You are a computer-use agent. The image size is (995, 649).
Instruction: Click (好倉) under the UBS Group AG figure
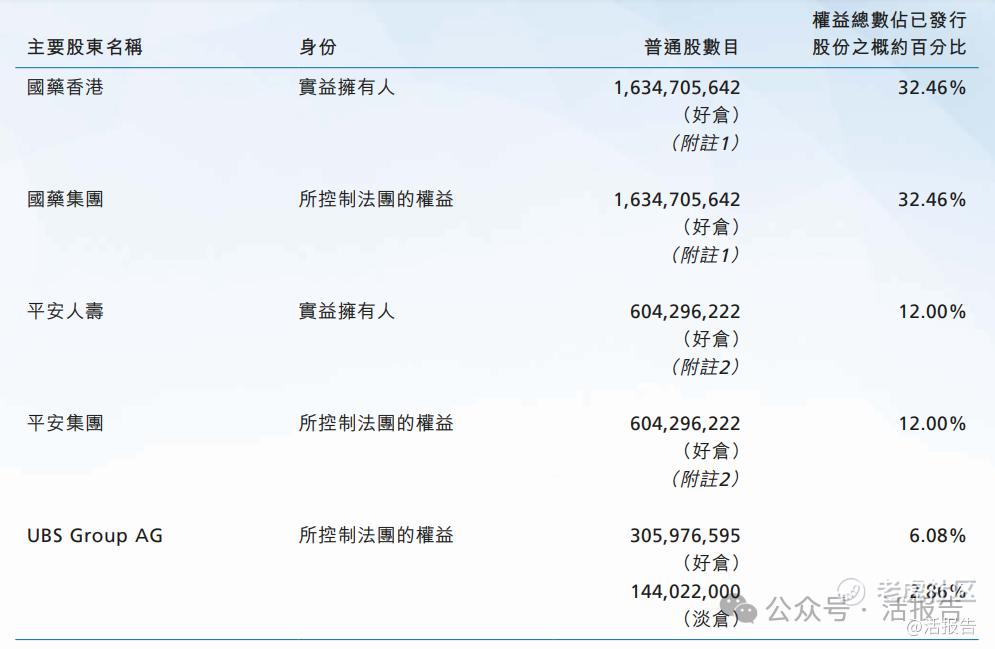pyautogui.click(x=711, y=563)
